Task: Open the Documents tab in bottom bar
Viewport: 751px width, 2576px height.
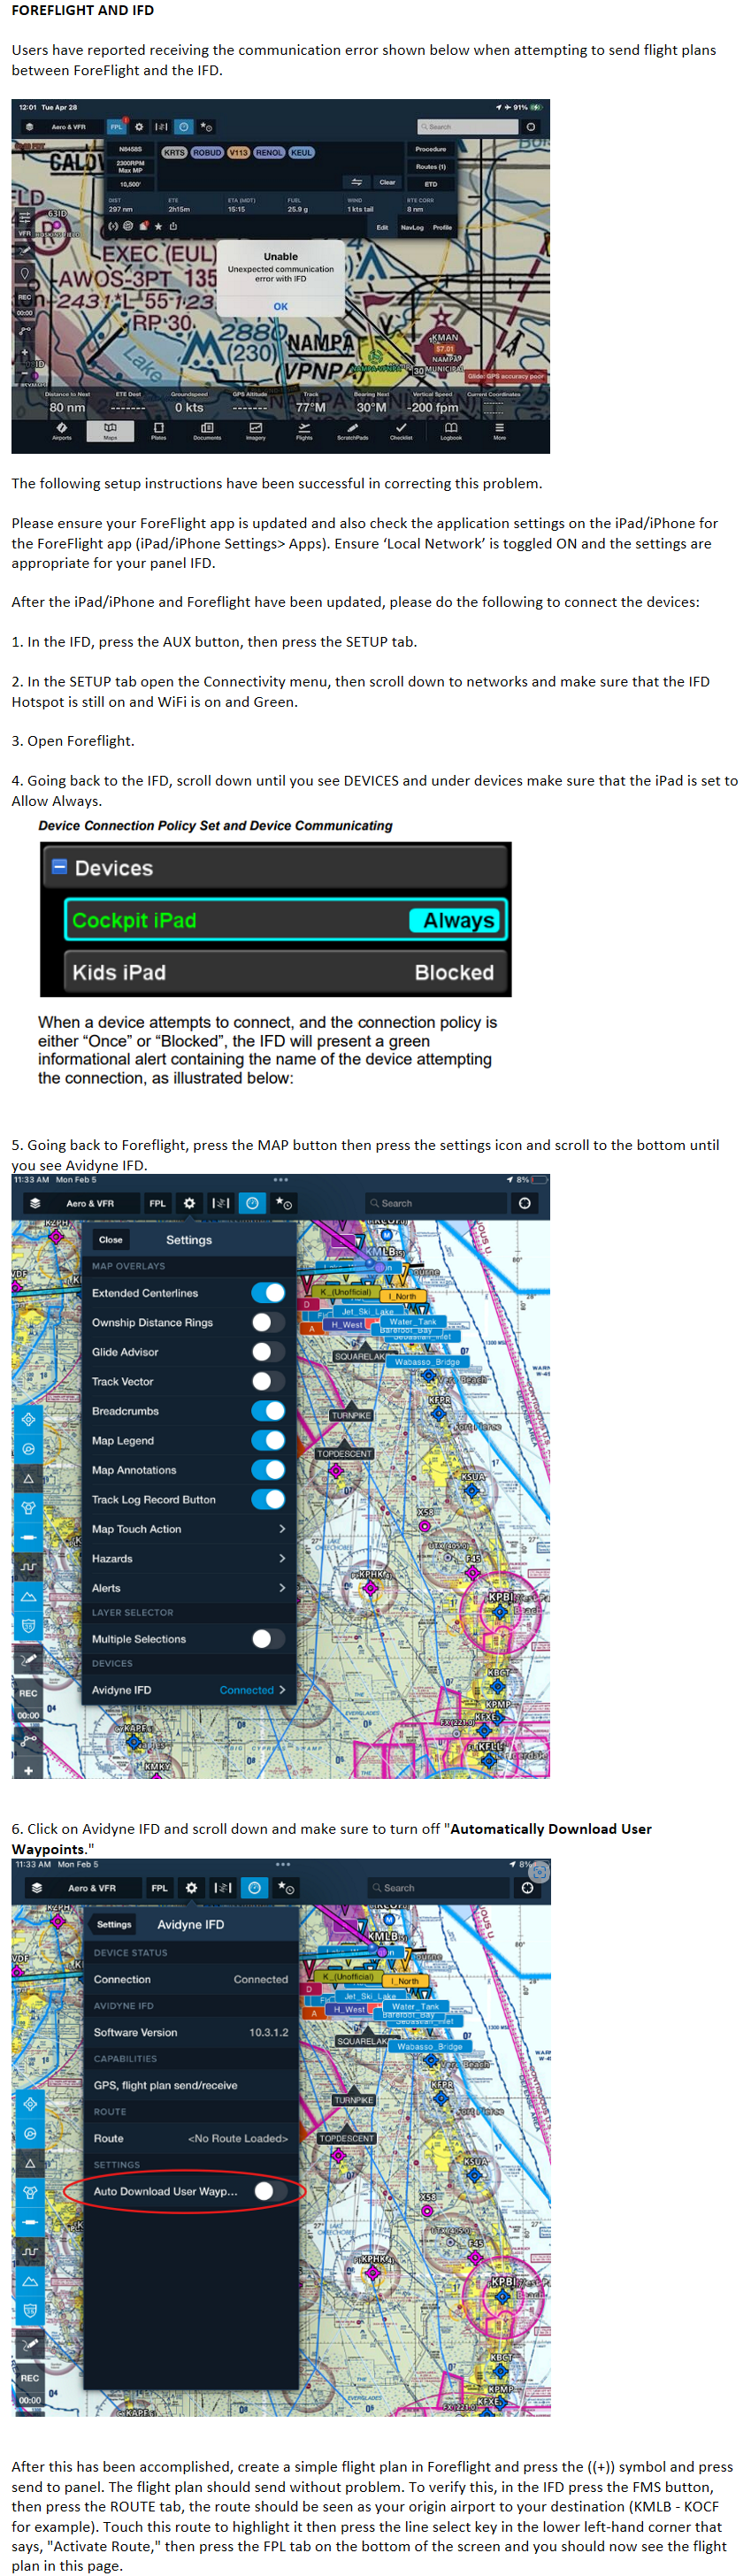Action: pos(207,430)
